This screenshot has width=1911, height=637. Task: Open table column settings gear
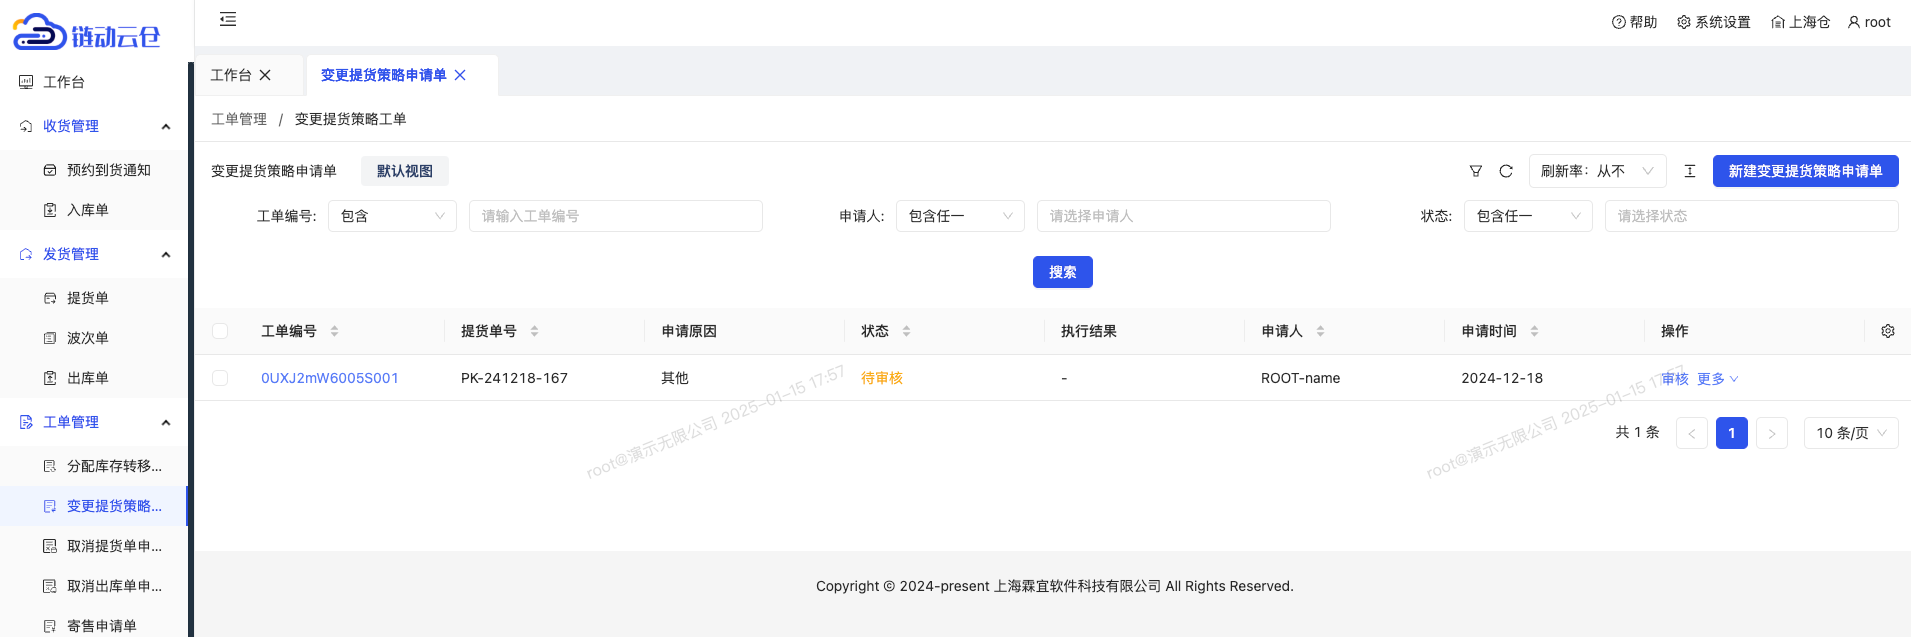point(1887,331)
